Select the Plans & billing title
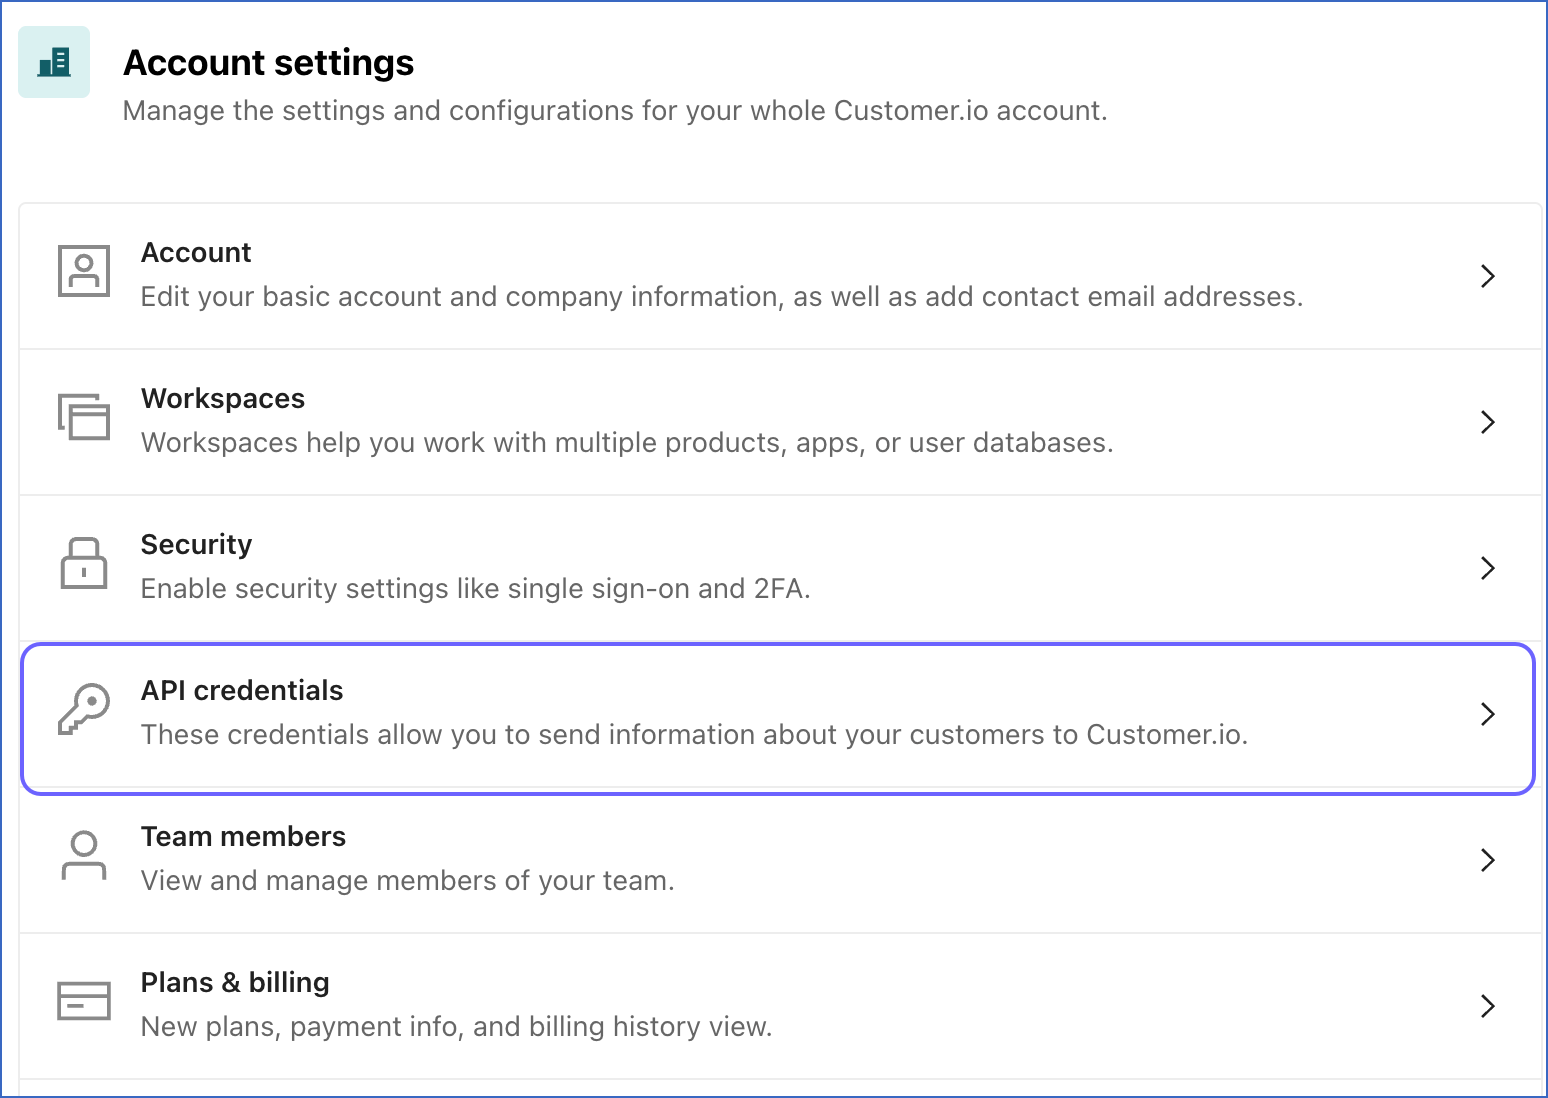Image resolution: width=1548 pixels, height=1098 pixels. [x=235, y=983]
